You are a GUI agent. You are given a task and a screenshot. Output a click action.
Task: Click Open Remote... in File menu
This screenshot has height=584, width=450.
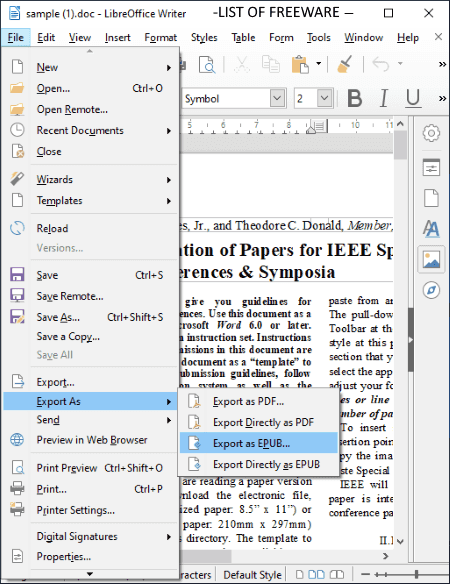(x=91, y=110)
